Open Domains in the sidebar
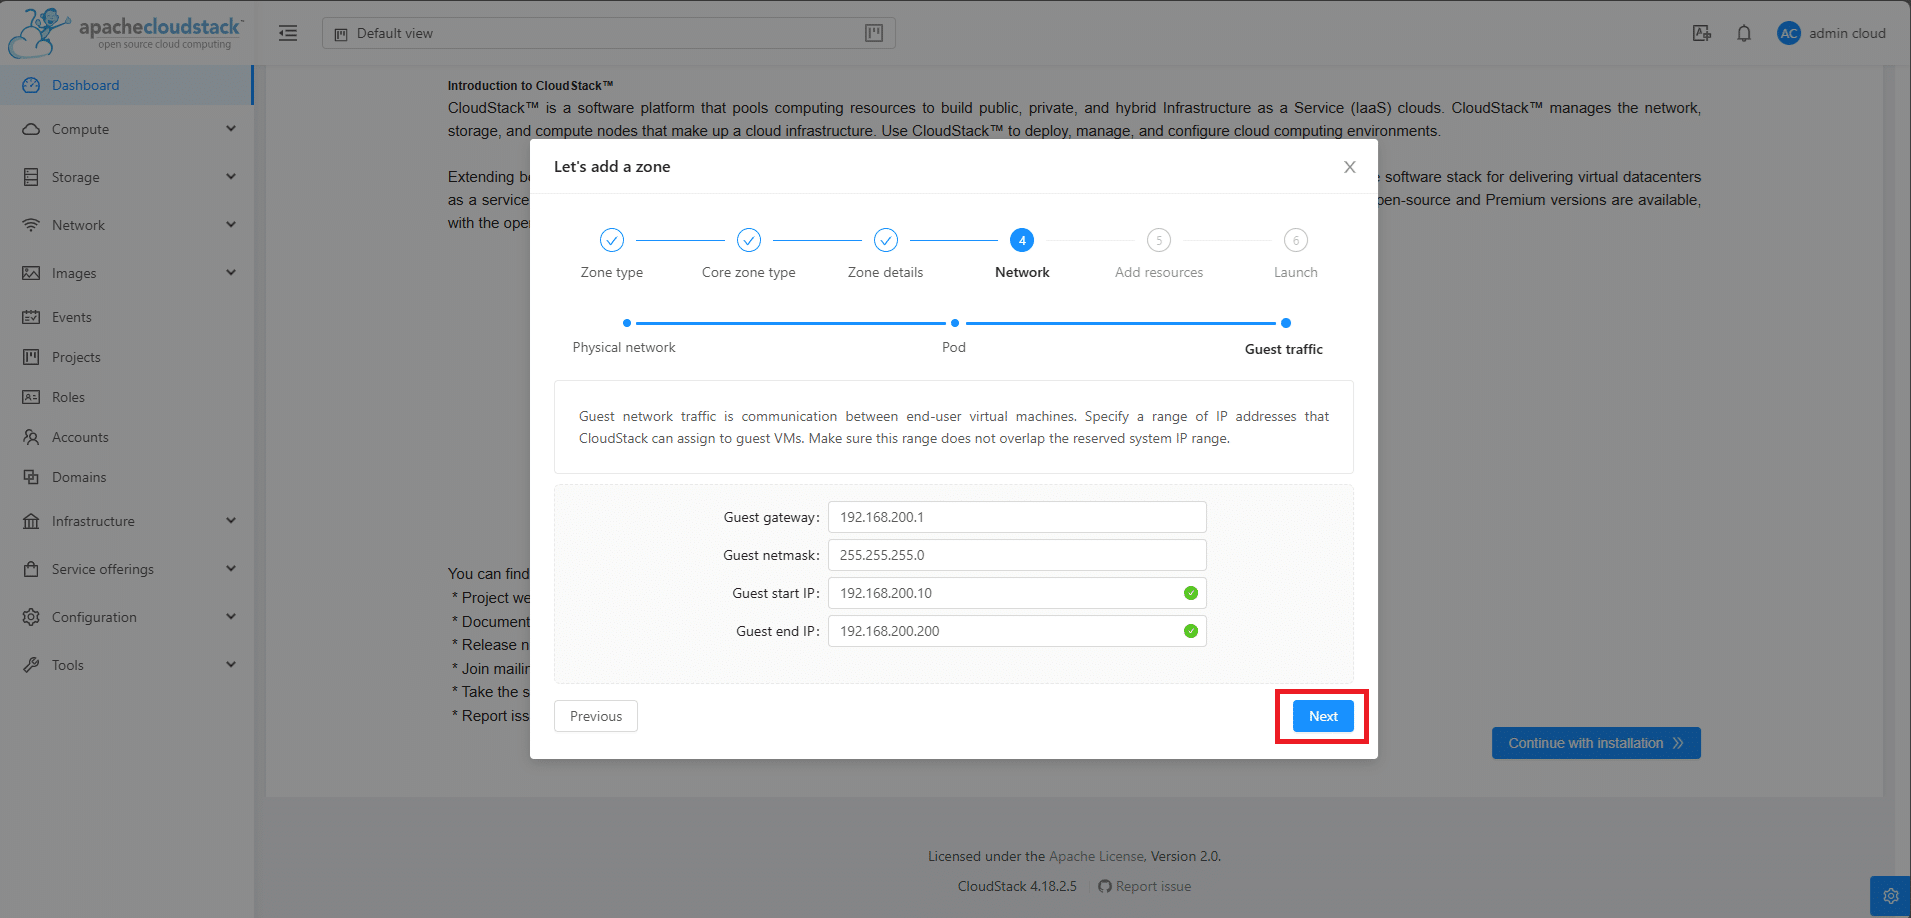 (x=126, y=477)
